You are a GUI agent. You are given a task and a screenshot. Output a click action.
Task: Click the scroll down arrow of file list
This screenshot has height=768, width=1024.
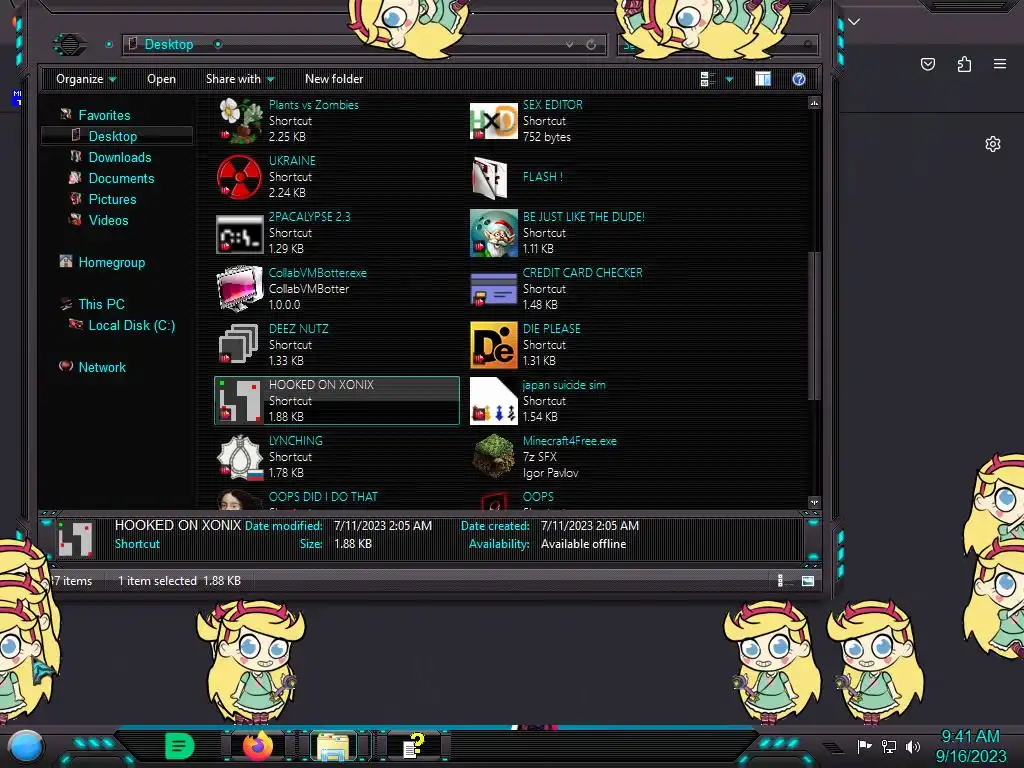(814, 502)
